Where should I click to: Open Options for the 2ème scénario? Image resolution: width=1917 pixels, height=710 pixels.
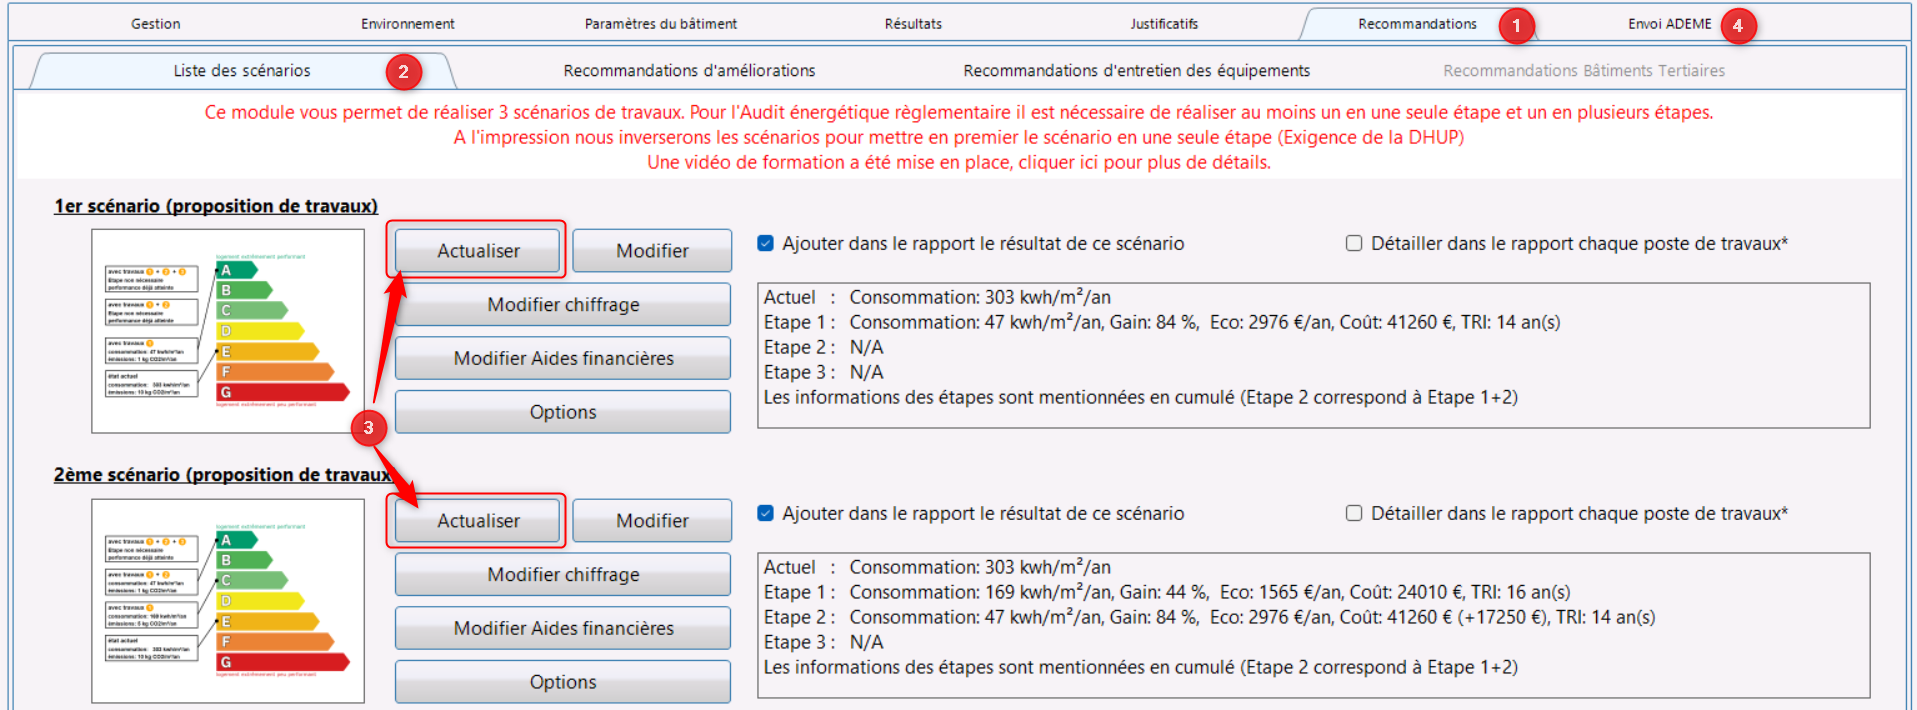[563, 682]
